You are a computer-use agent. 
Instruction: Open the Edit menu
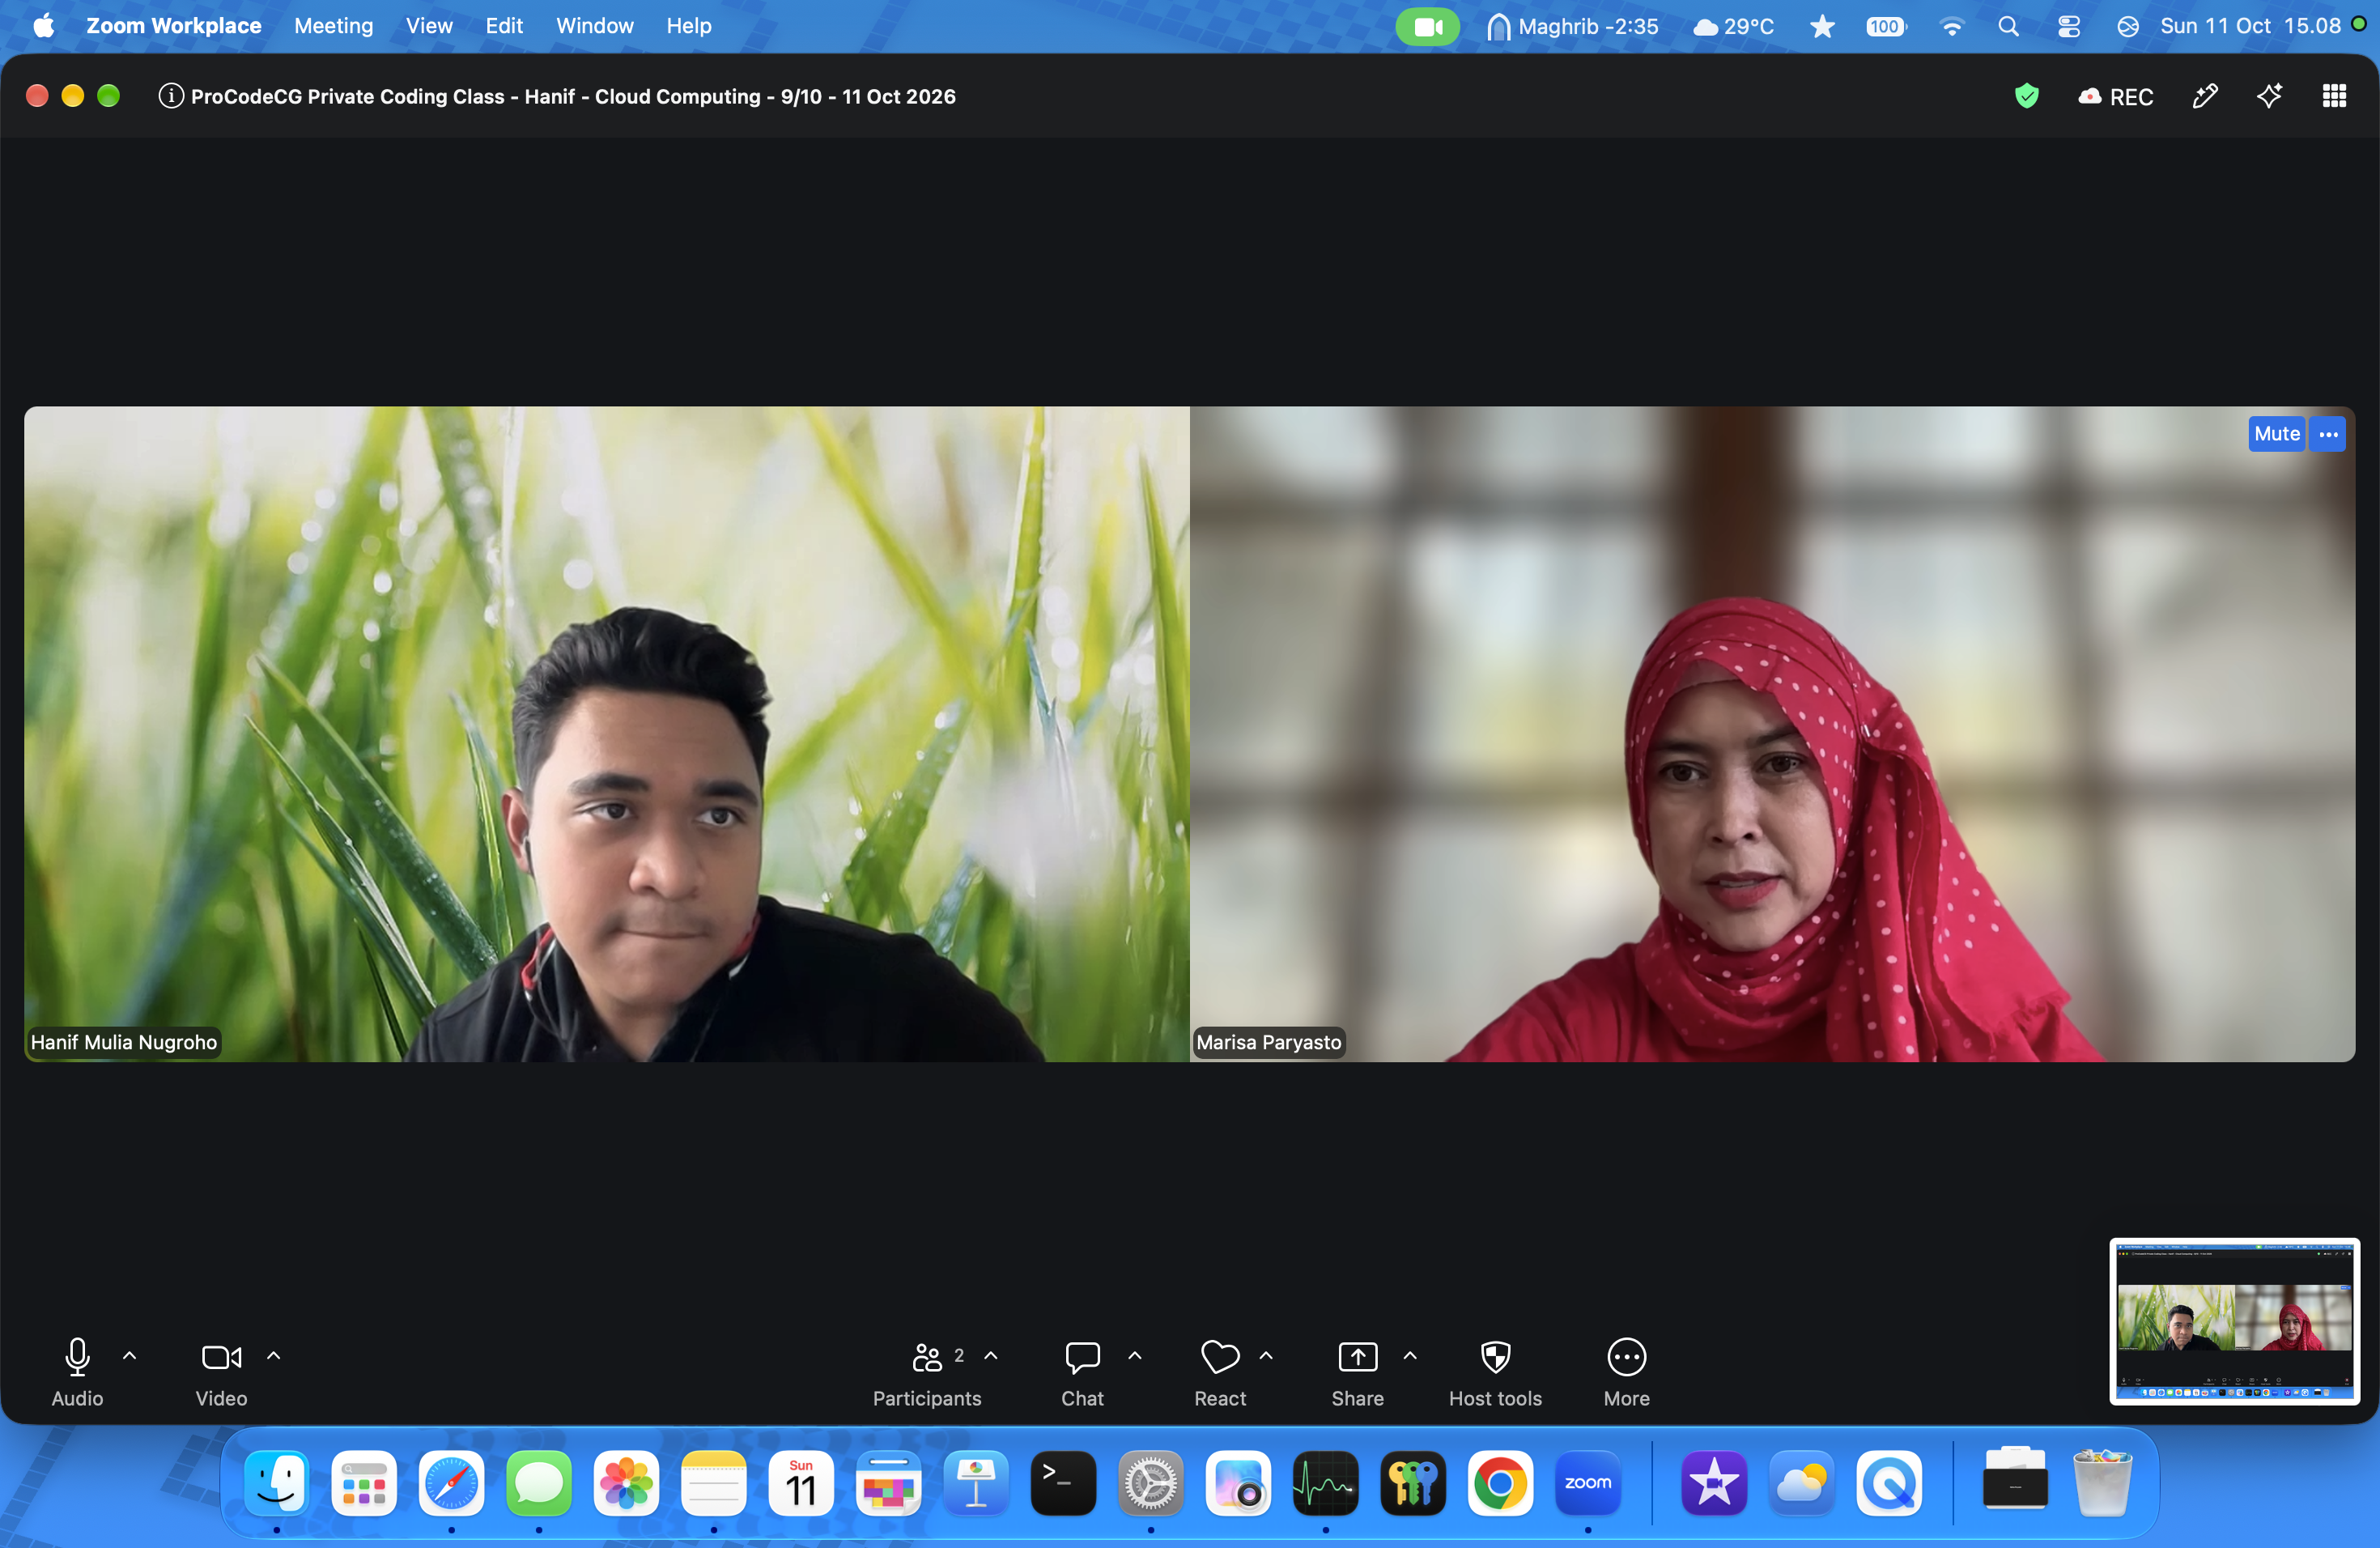[x=504, y=26]
